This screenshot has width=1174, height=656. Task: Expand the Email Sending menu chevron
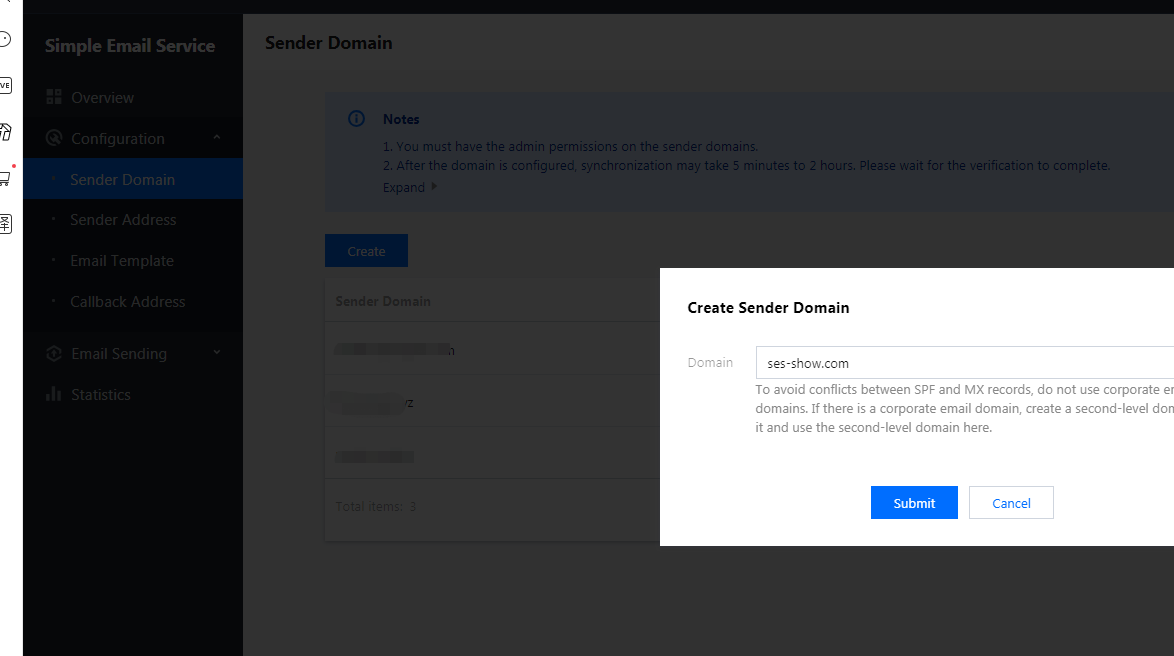(217, 353)
